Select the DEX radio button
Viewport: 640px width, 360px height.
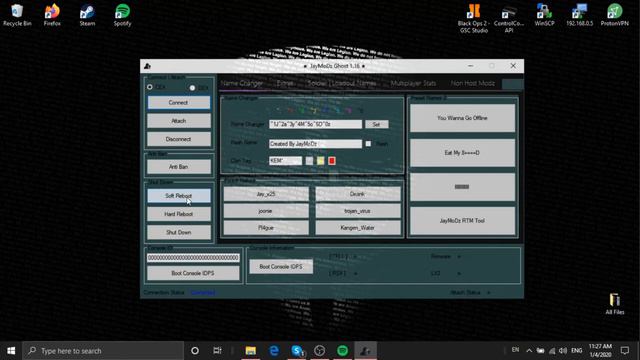[x=192, y=87]
